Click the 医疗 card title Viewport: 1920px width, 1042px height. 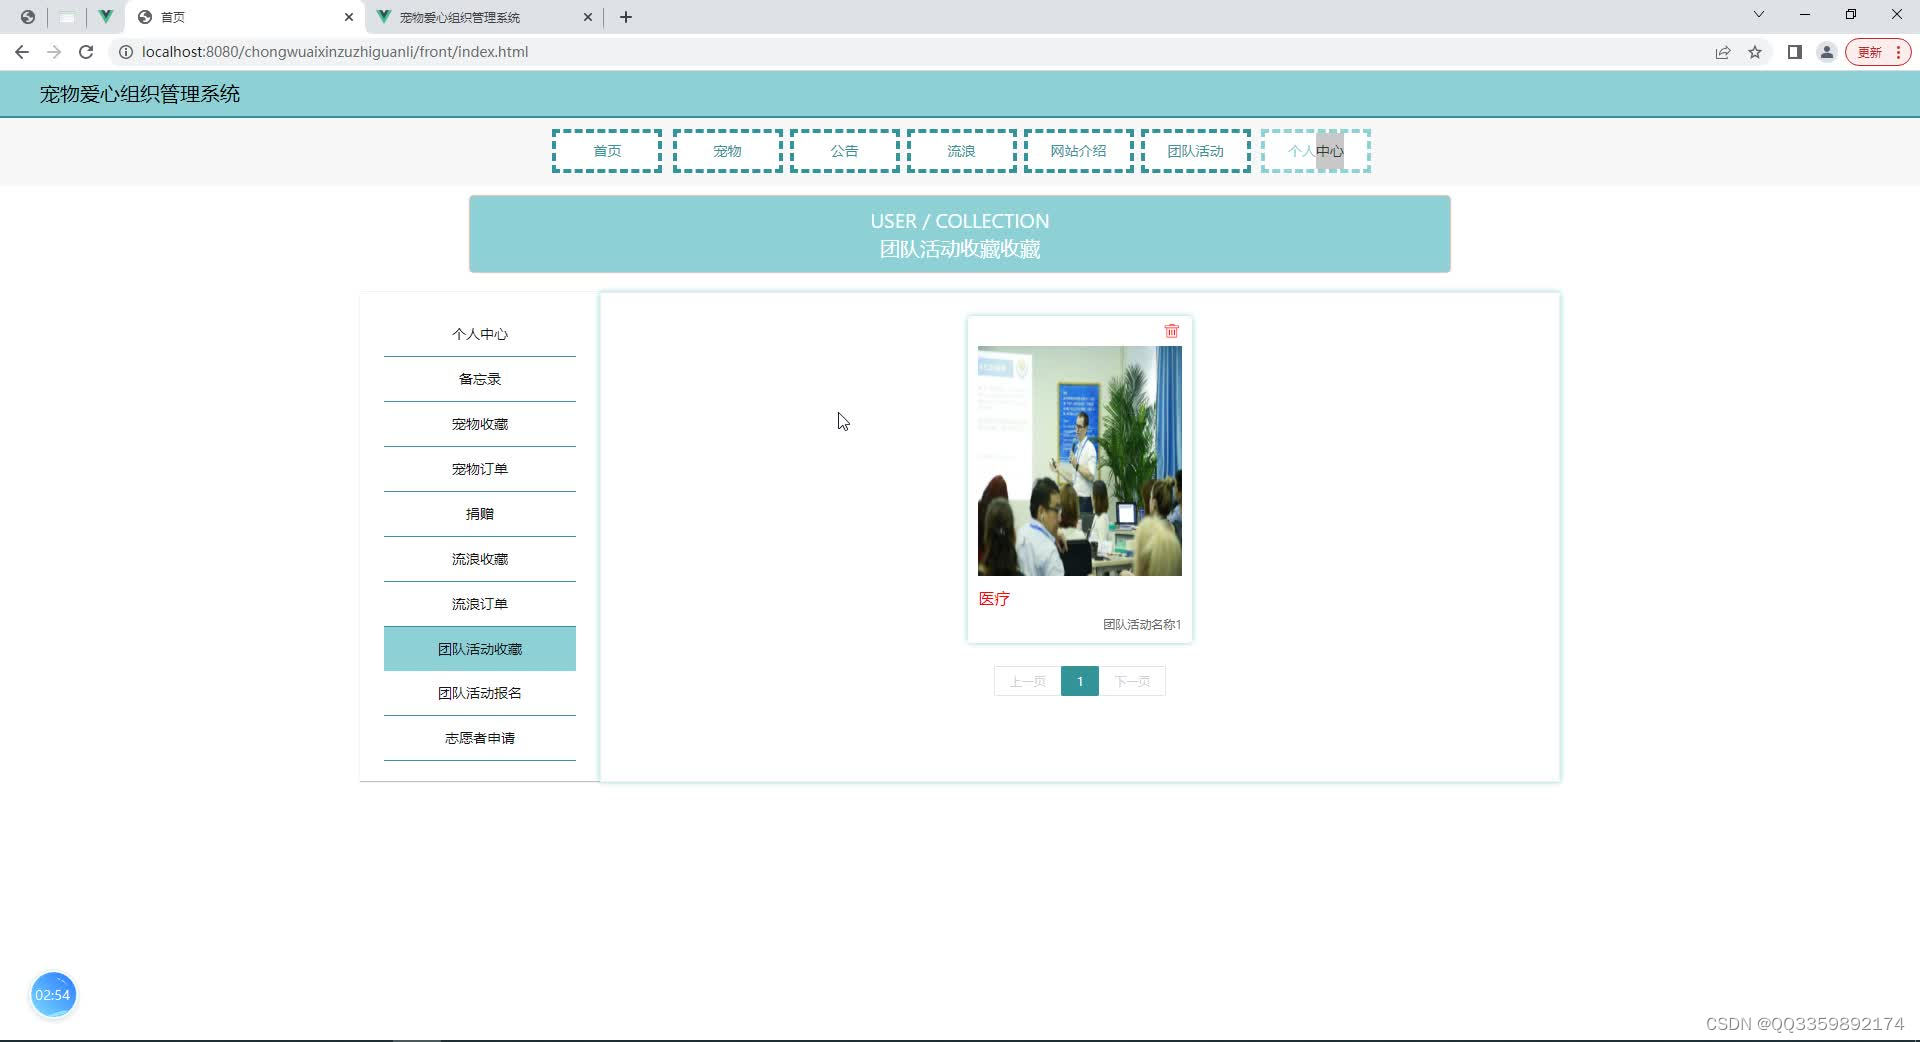tap(994, 599)
